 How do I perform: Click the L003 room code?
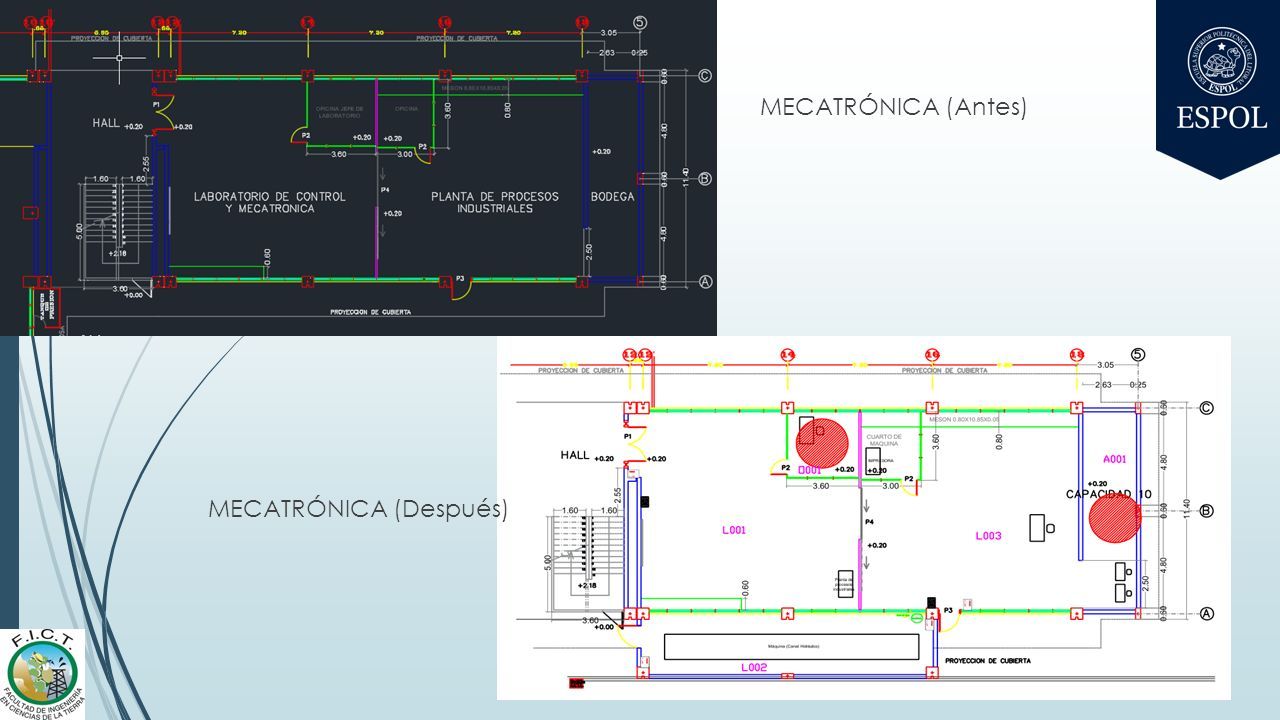tap(988, 536)
